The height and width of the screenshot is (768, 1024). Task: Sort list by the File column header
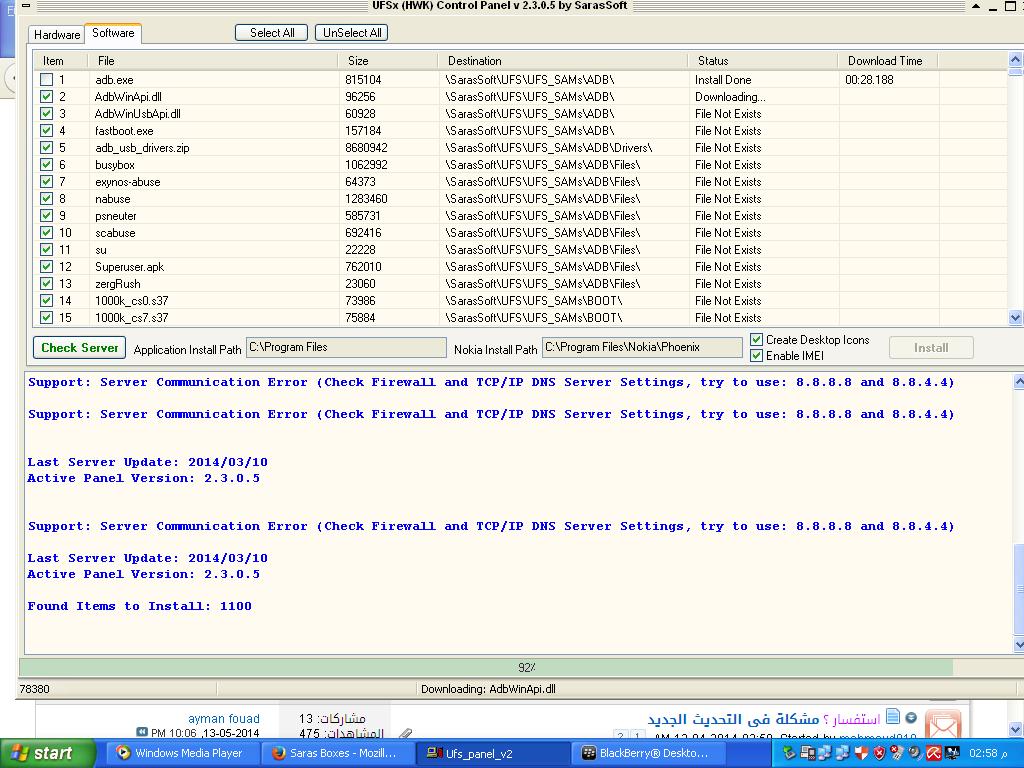(x=213, y=61)
